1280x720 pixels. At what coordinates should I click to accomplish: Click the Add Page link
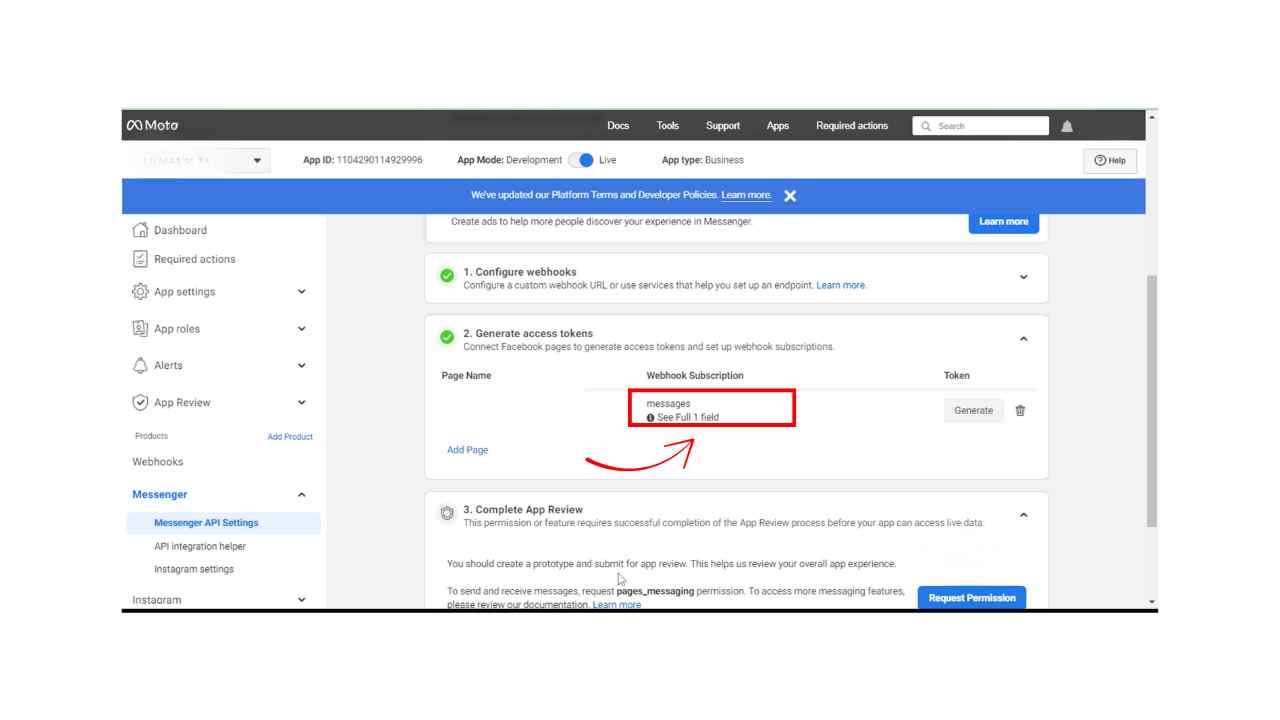click(x=467, y=450)
